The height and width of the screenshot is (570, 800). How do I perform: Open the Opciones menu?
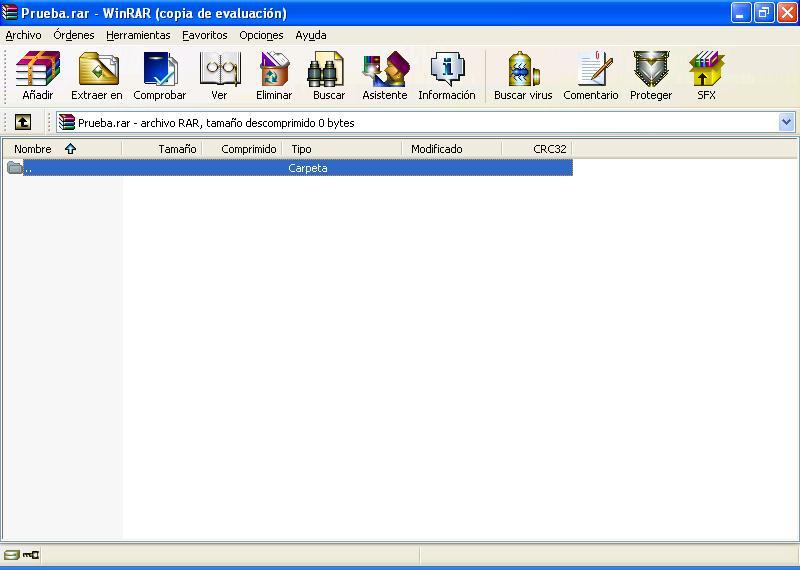pyautogui.click(x=261, y=35)
